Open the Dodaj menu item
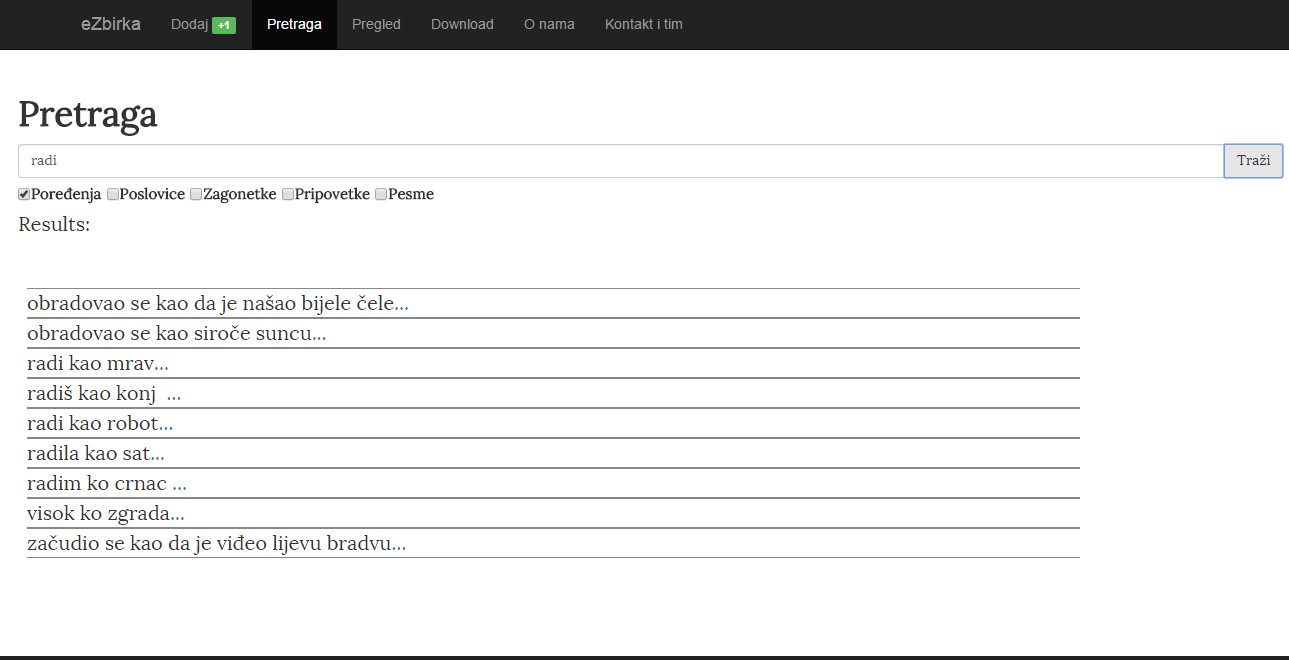 (x=189, y=24)
